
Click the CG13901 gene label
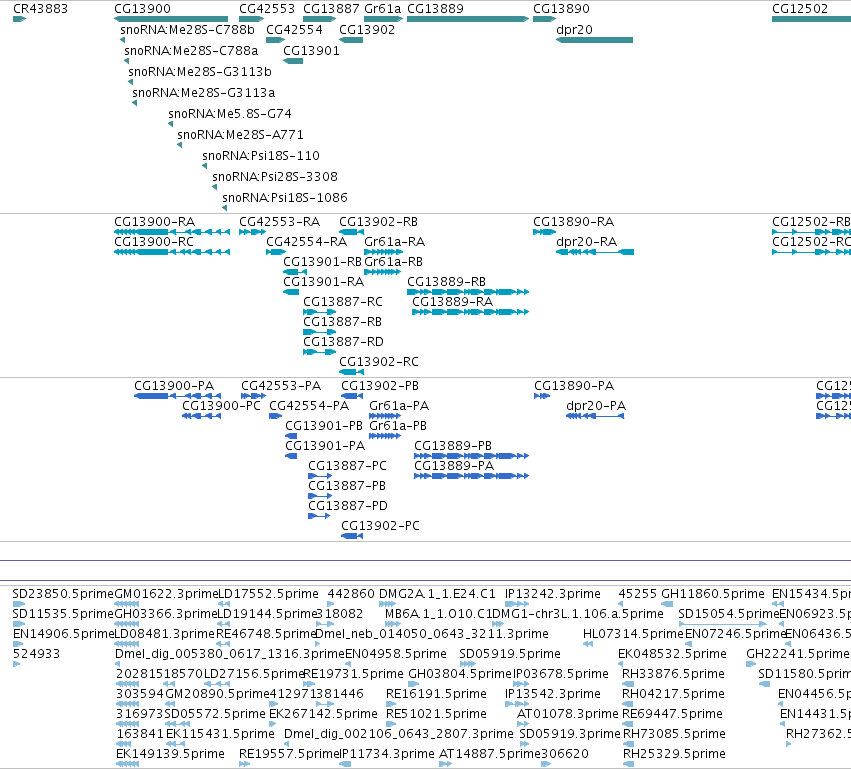coord(311,50)
